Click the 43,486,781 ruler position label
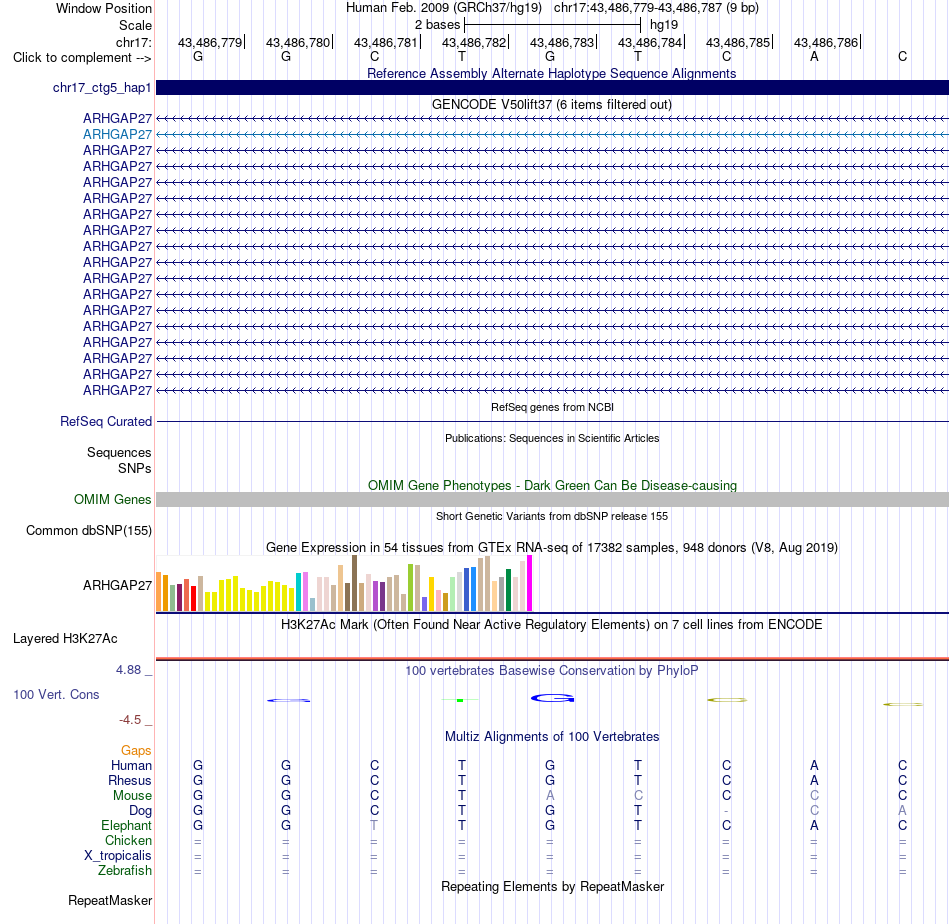 (386, 42)
